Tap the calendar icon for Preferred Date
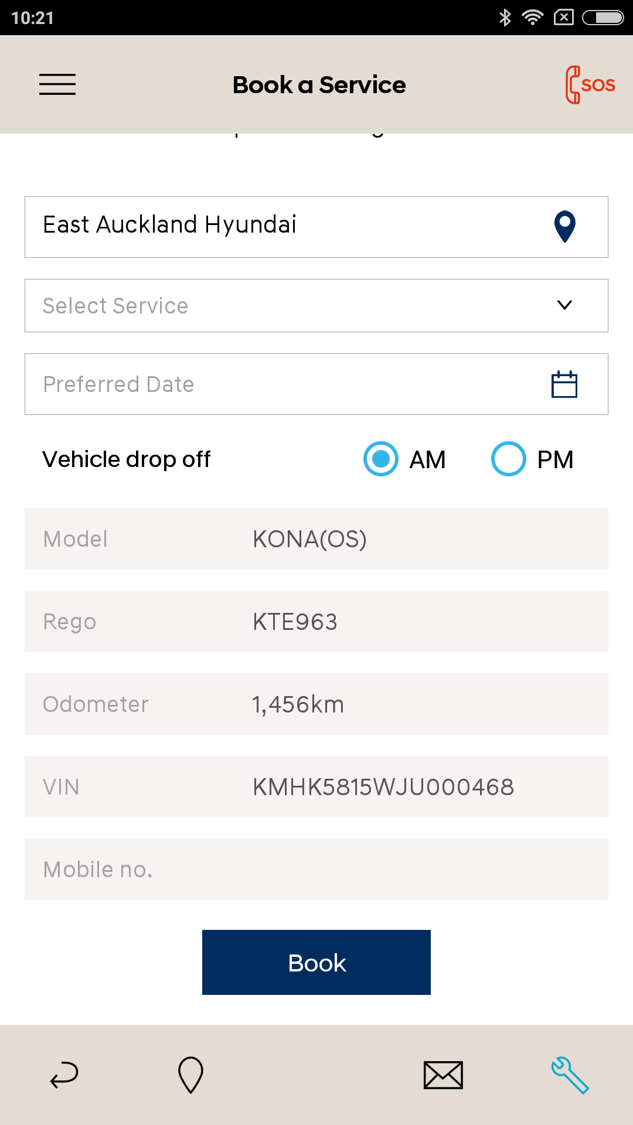Screen dimensions: 633x1125 tap(564, 383)
